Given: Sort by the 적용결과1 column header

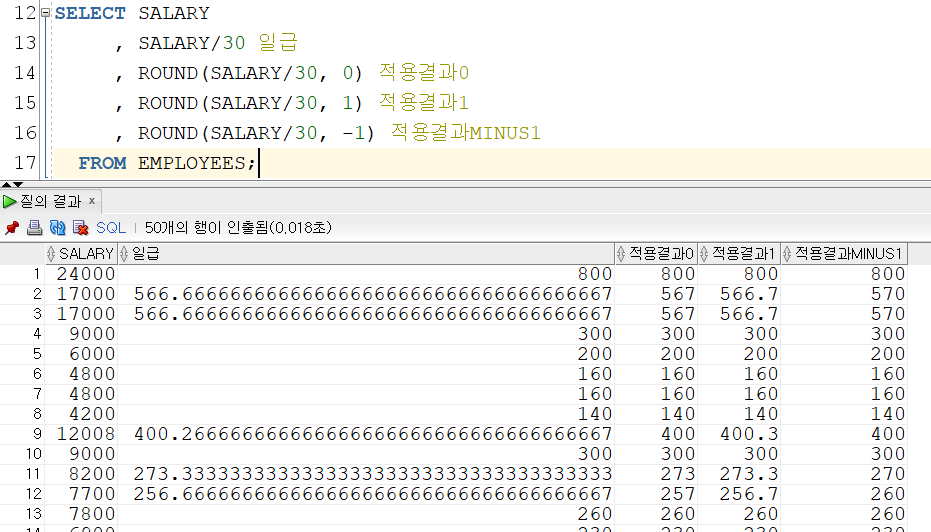Looking at the screenshot, I should tap(739, 254).
